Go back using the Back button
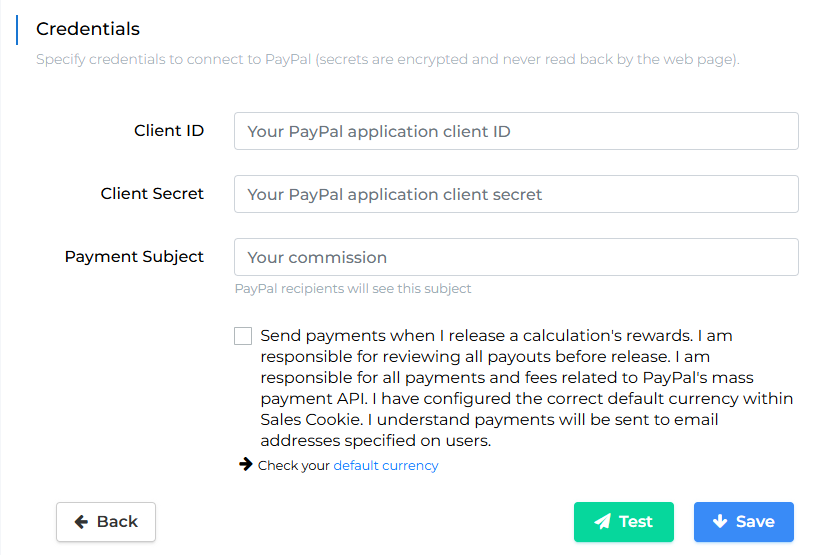The height and width of the screenshot is (555, 824). (x=106, y=522)
